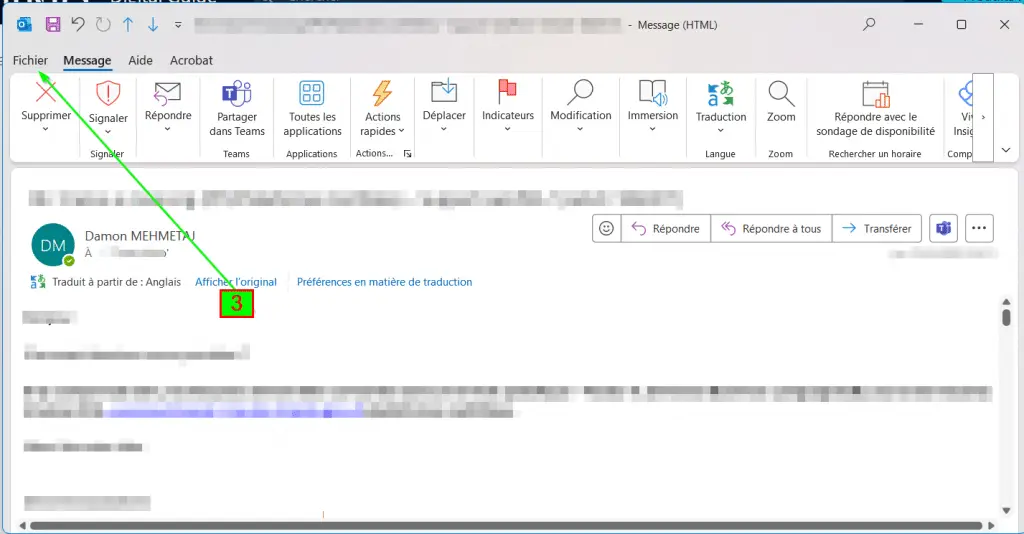Expand the Indicateurs dropdown arrow
The image size is (1024, 534).
507,129
